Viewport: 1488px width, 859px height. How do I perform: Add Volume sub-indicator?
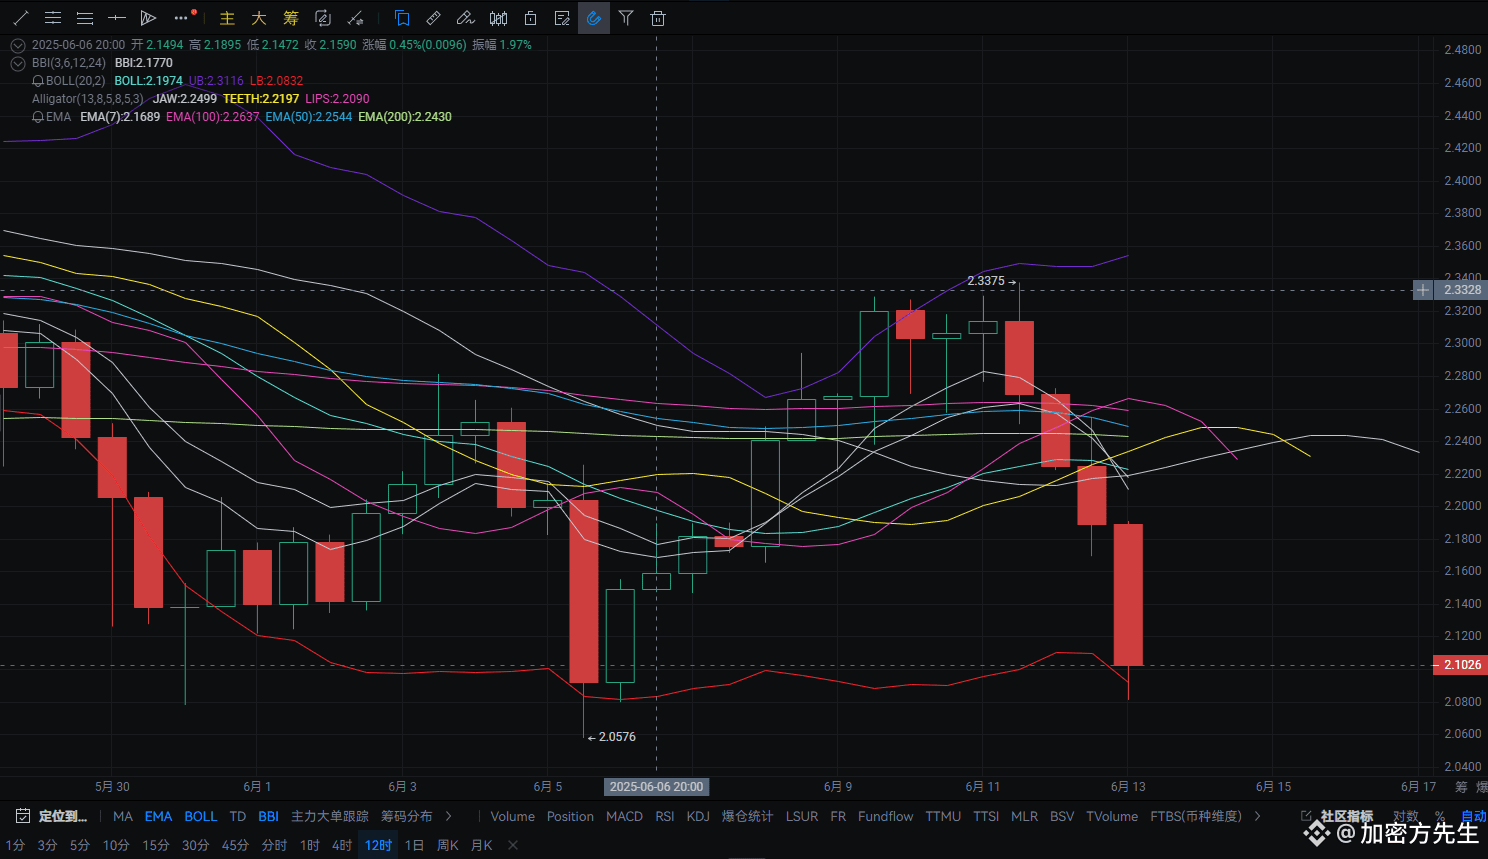(512, 816)
